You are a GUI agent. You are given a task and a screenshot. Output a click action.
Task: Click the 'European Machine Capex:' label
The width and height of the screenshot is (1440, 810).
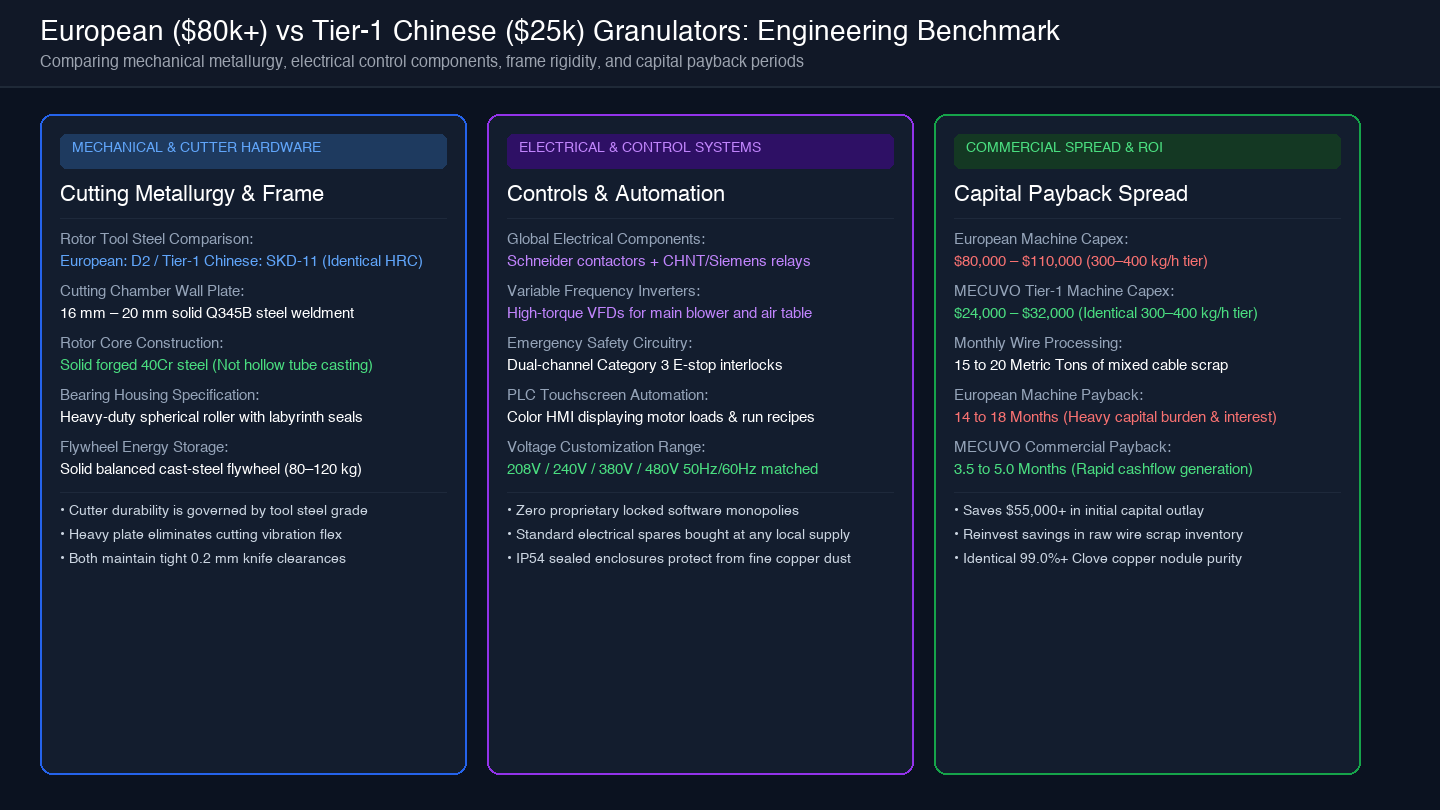(x=1041, y=239)
